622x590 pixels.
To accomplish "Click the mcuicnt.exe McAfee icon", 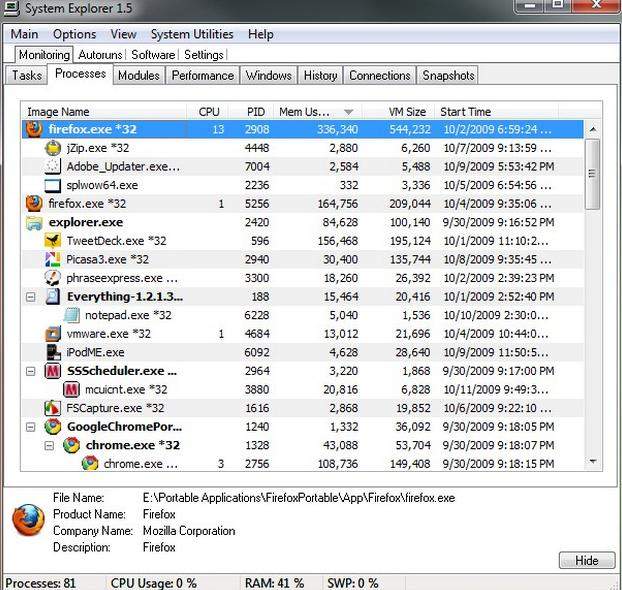I will 71,390.
